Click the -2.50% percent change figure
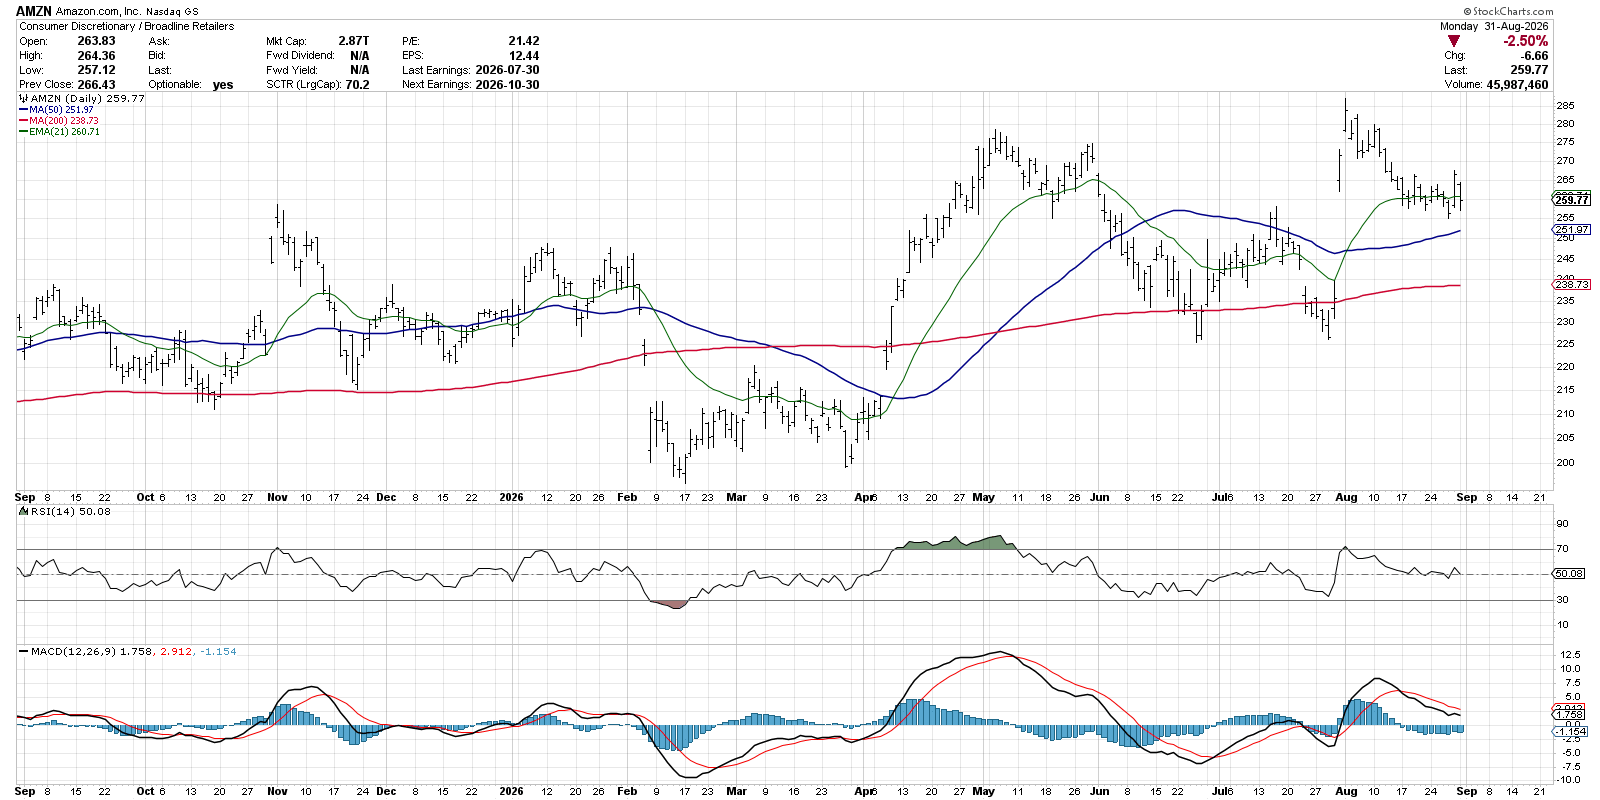This screenshot has height=800, width=1600. pyautogui.click(x=1525, y=41)
